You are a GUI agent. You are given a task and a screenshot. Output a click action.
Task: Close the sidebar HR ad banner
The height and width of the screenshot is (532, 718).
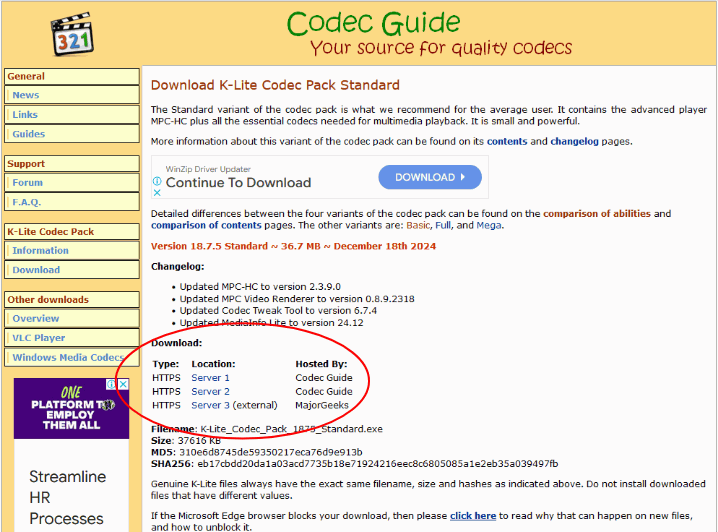(x=123, y=384)
